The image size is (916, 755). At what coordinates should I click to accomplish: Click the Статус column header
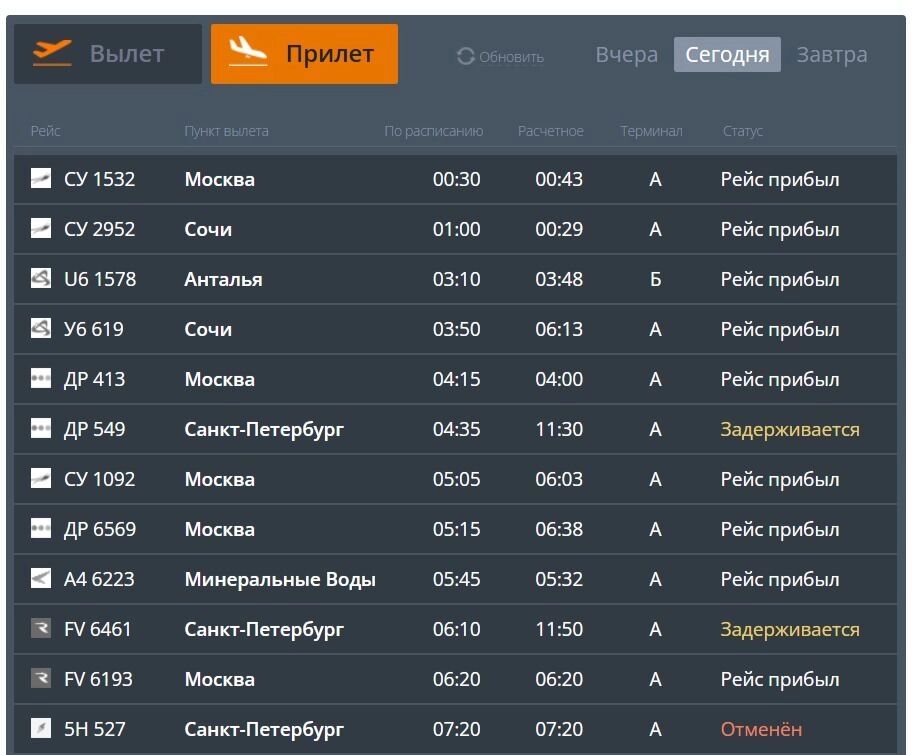(742, 131)
